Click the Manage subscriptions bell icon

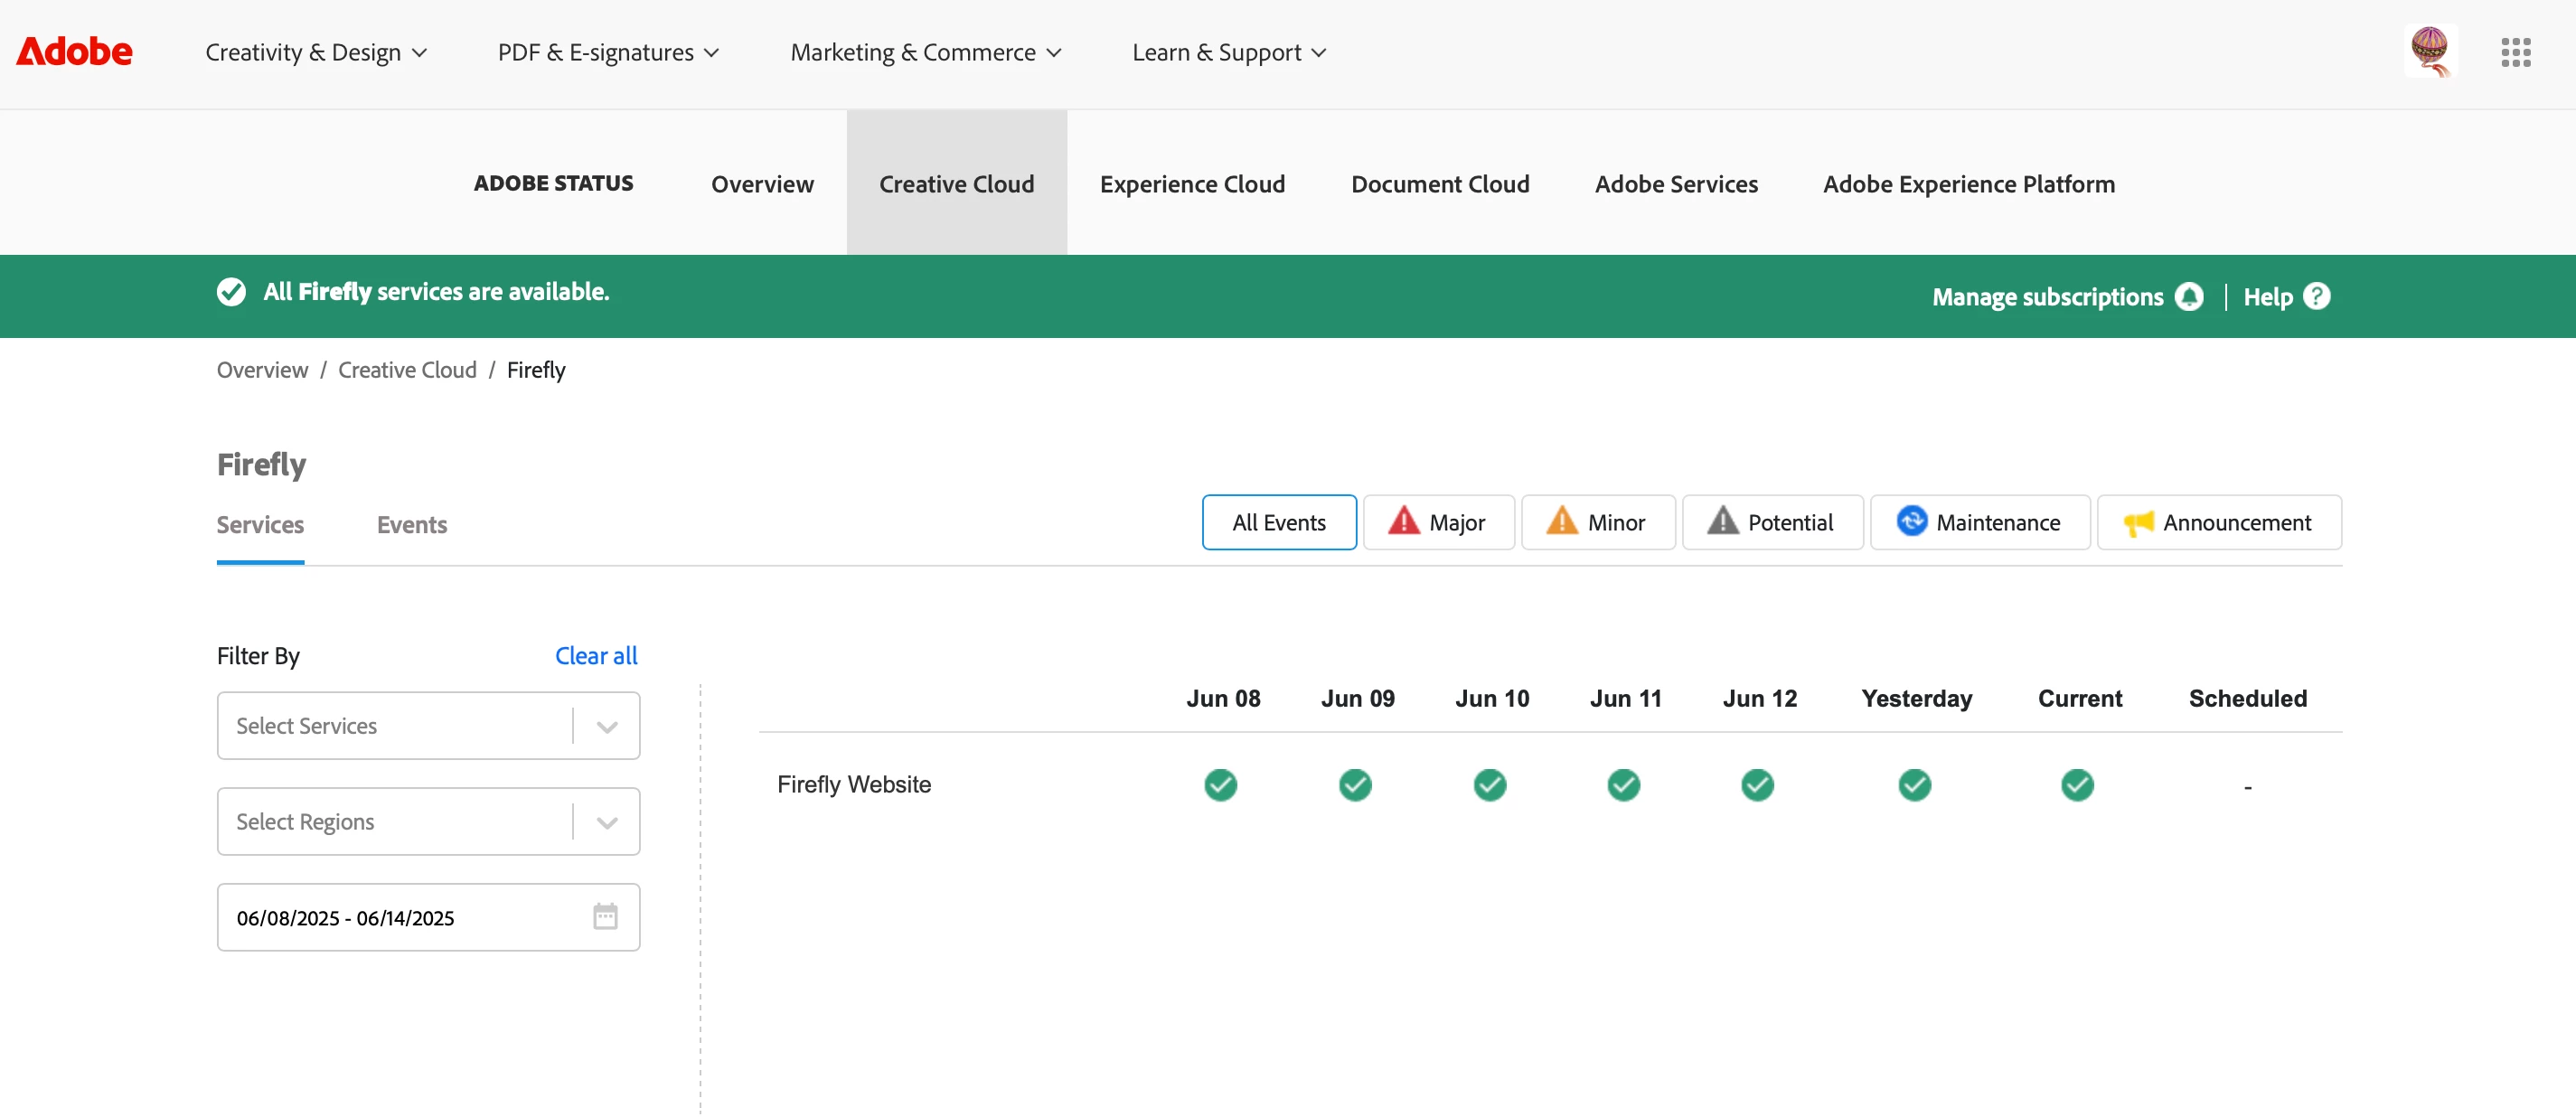pos(2190,297)
